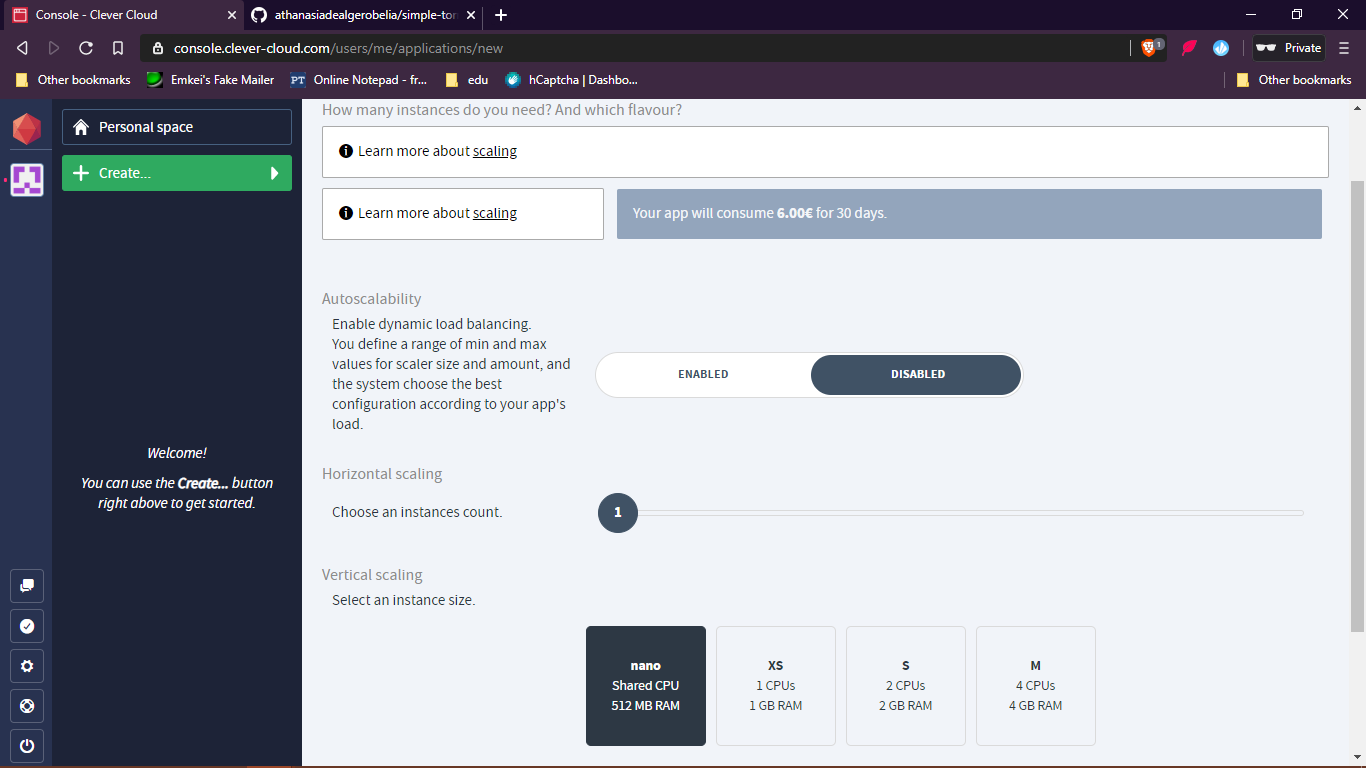The height and width of the screenshot is (768, 1366).
Task: Click the checkmark status icon in sidebar
Action: (x=27, y=626)
